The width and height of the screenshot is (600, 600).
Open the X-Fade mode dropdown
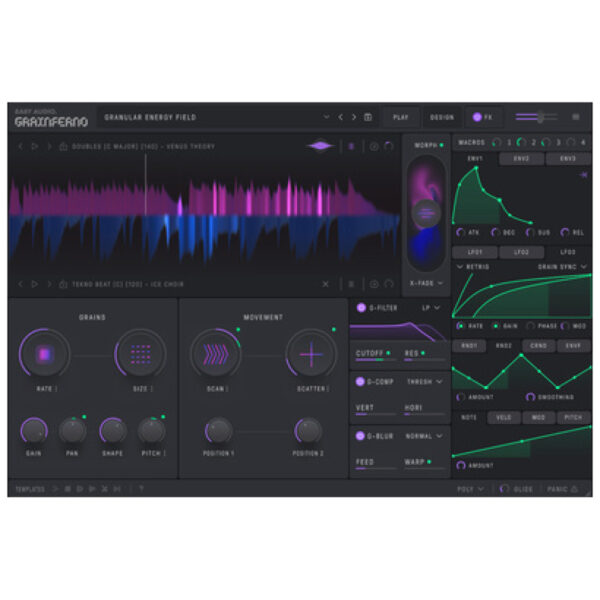[426, 283]
